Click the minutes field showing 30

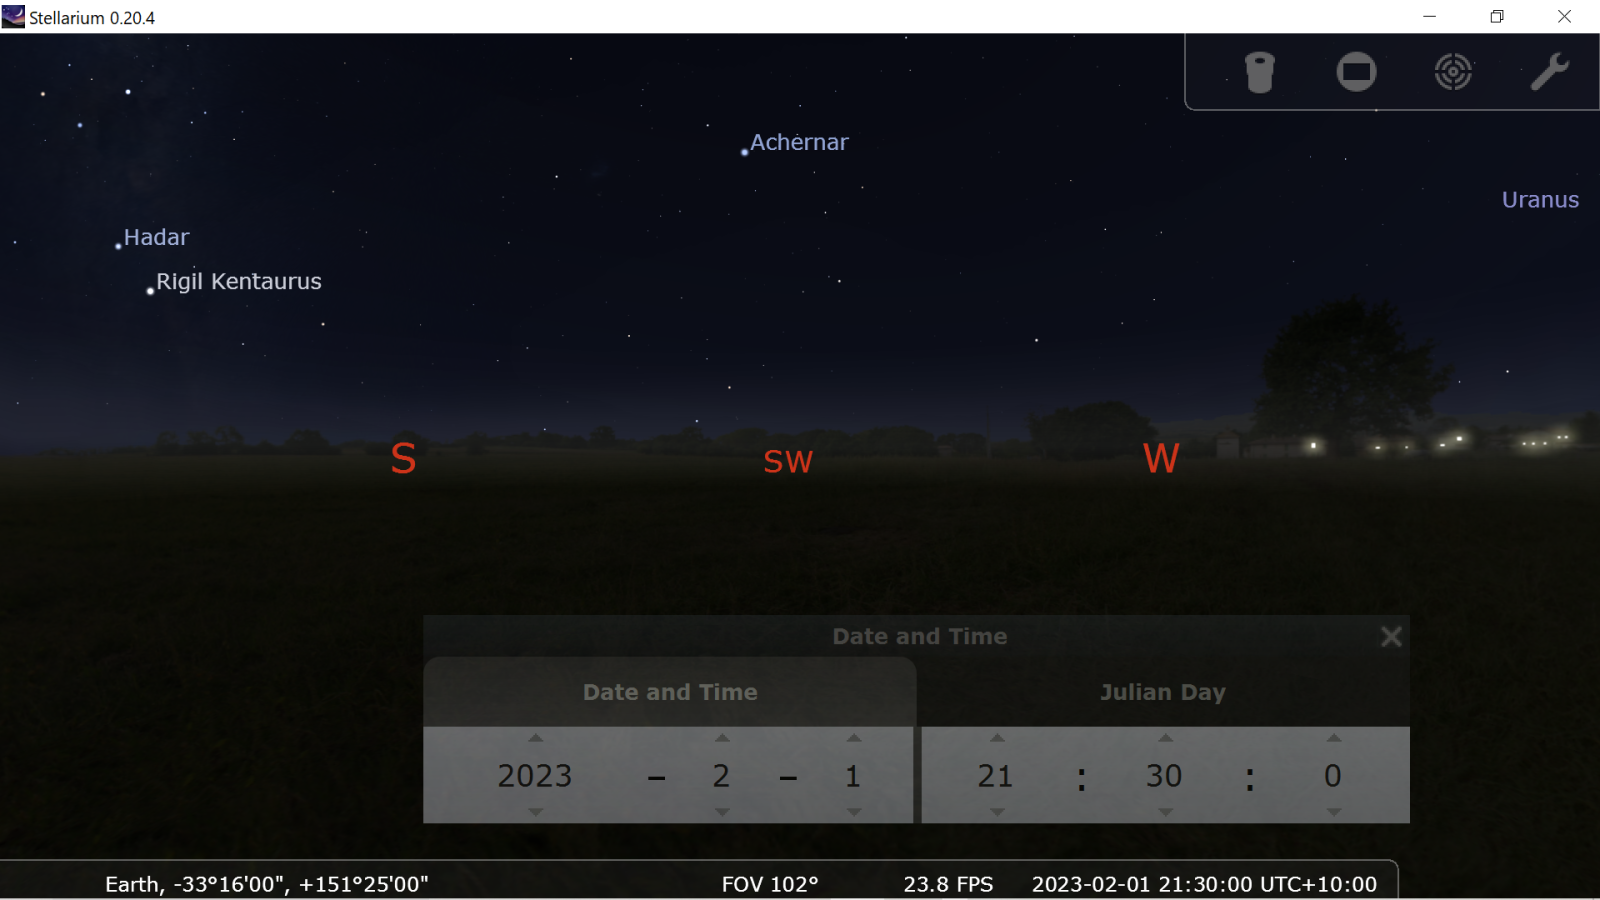pos(1164,776)
